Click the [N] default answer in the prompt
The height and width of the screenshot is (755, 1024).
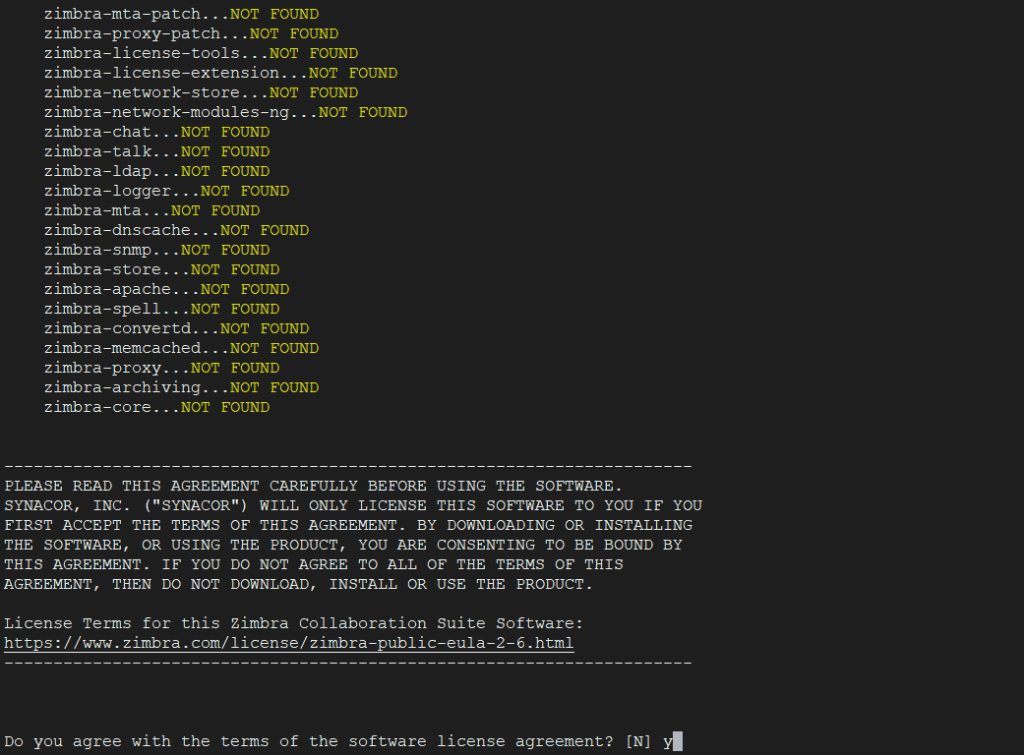point(638,741)
